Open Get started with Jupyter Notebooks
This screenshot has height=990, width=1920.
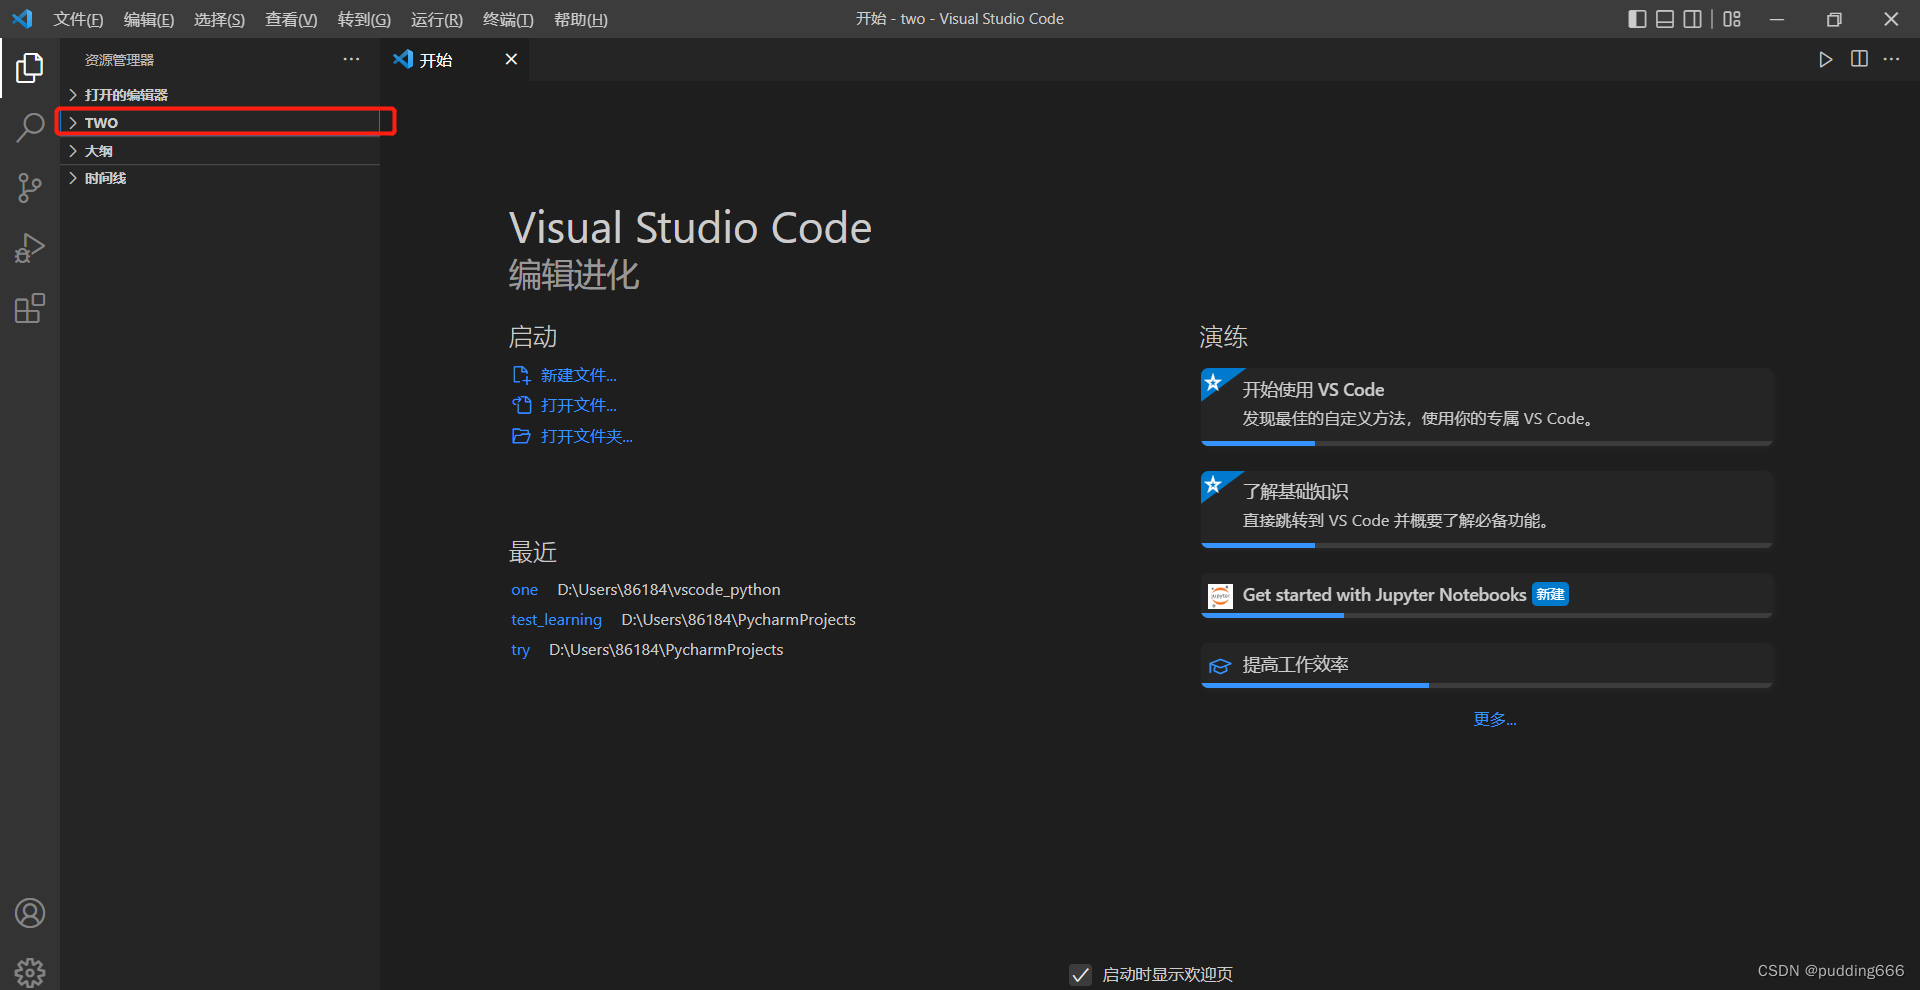(x=1487, y=596)
